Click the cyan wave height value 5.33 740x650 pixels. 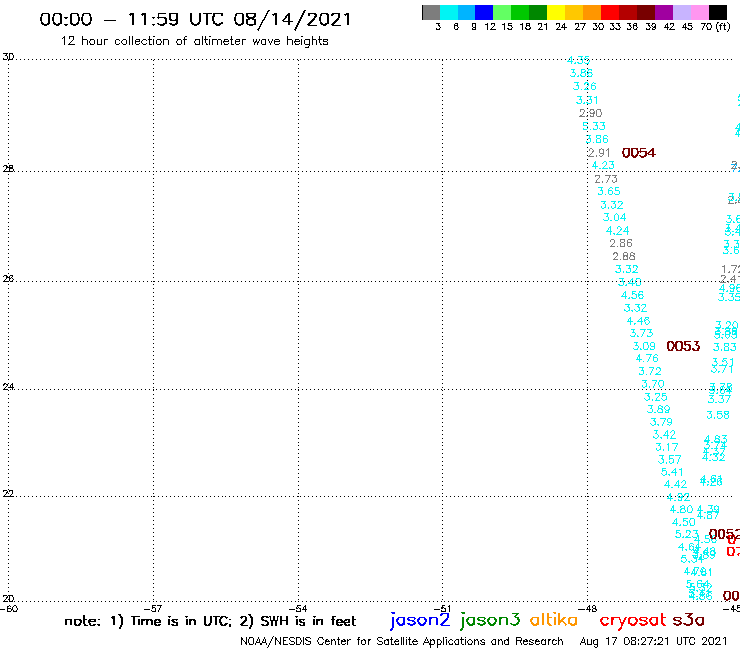594,126
